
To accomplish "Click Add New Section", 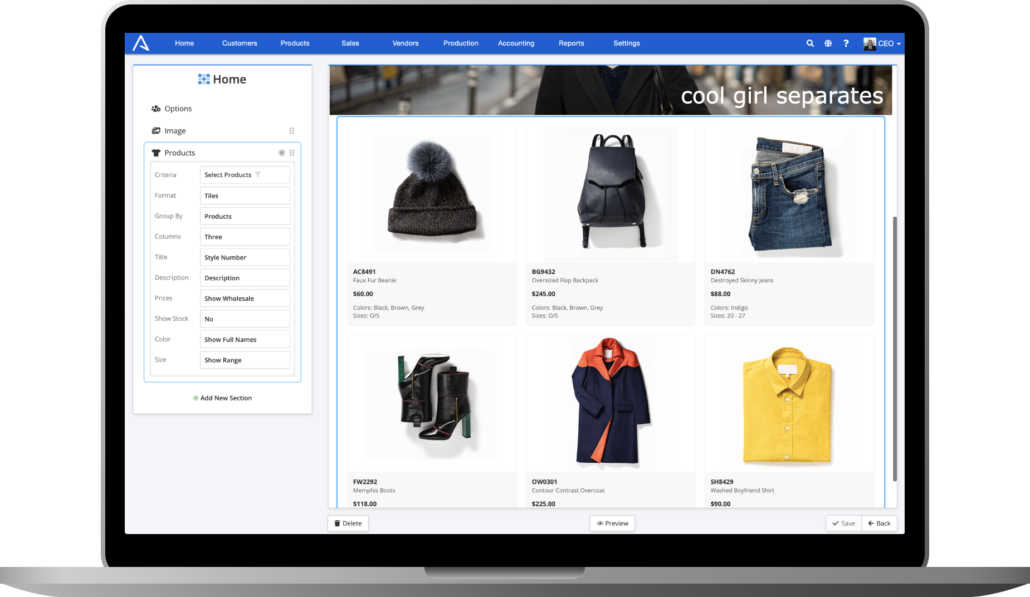I will pos(223,398).
